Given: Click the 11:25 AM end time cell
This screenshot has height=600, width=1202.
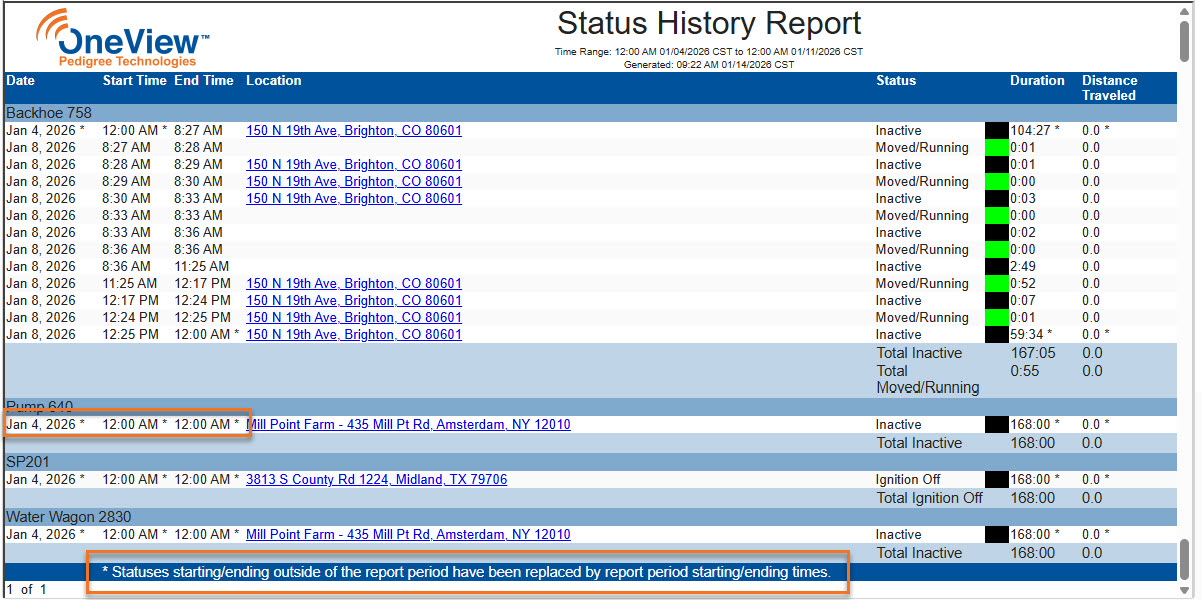Looking at the screenshot, I should pos(201,267).
